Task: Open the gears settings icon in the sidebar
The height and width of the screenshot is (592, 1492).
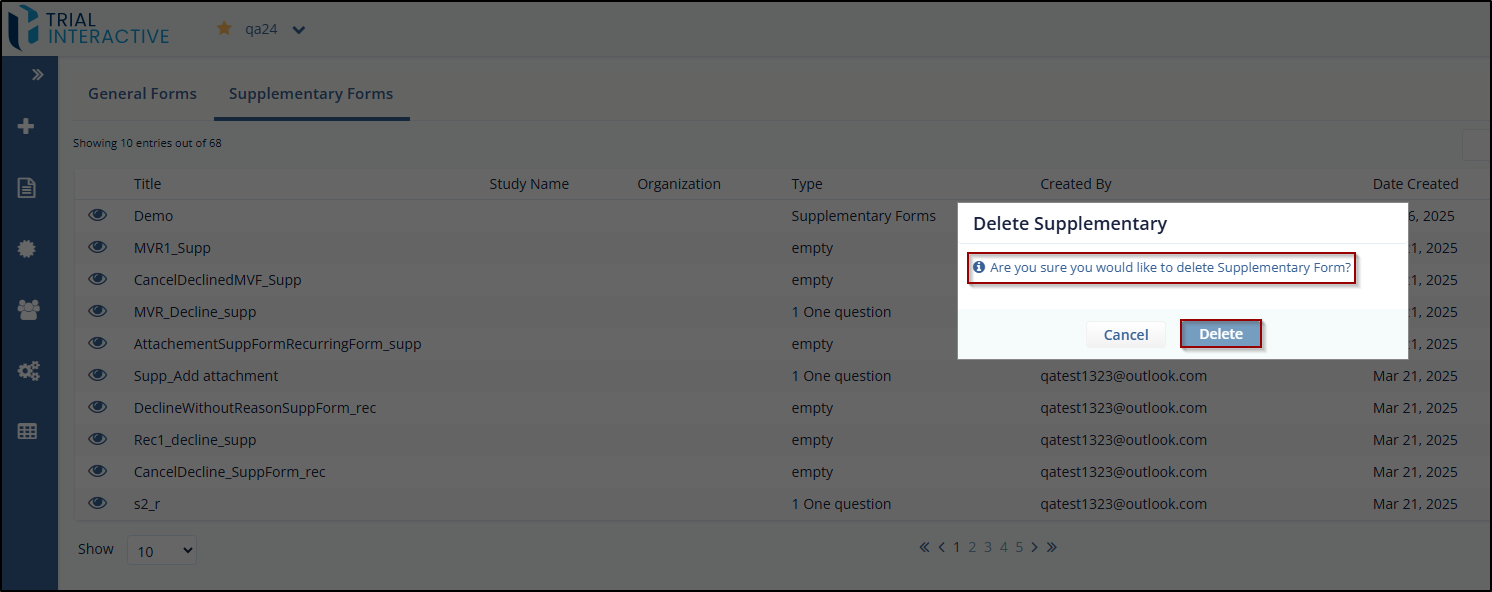Action: (28, 371)
